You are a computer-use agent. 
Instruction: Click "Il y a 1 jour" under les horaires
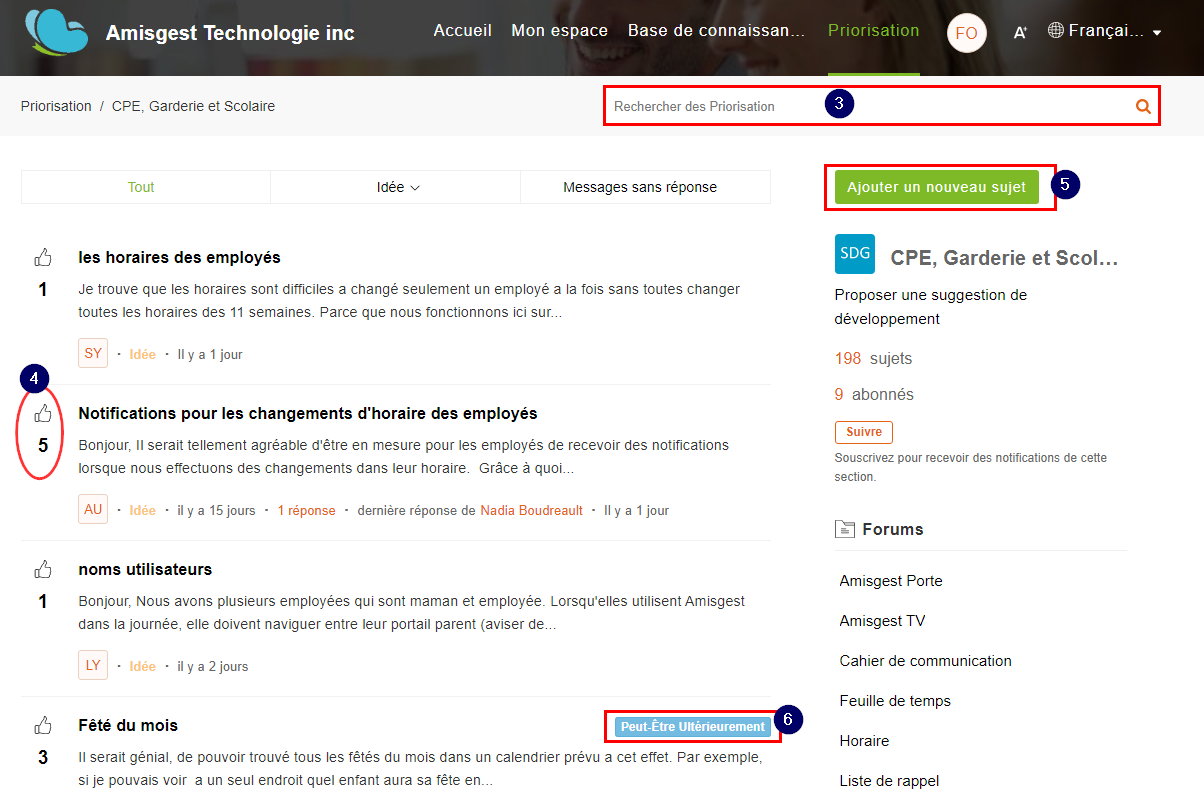point(210,354)
